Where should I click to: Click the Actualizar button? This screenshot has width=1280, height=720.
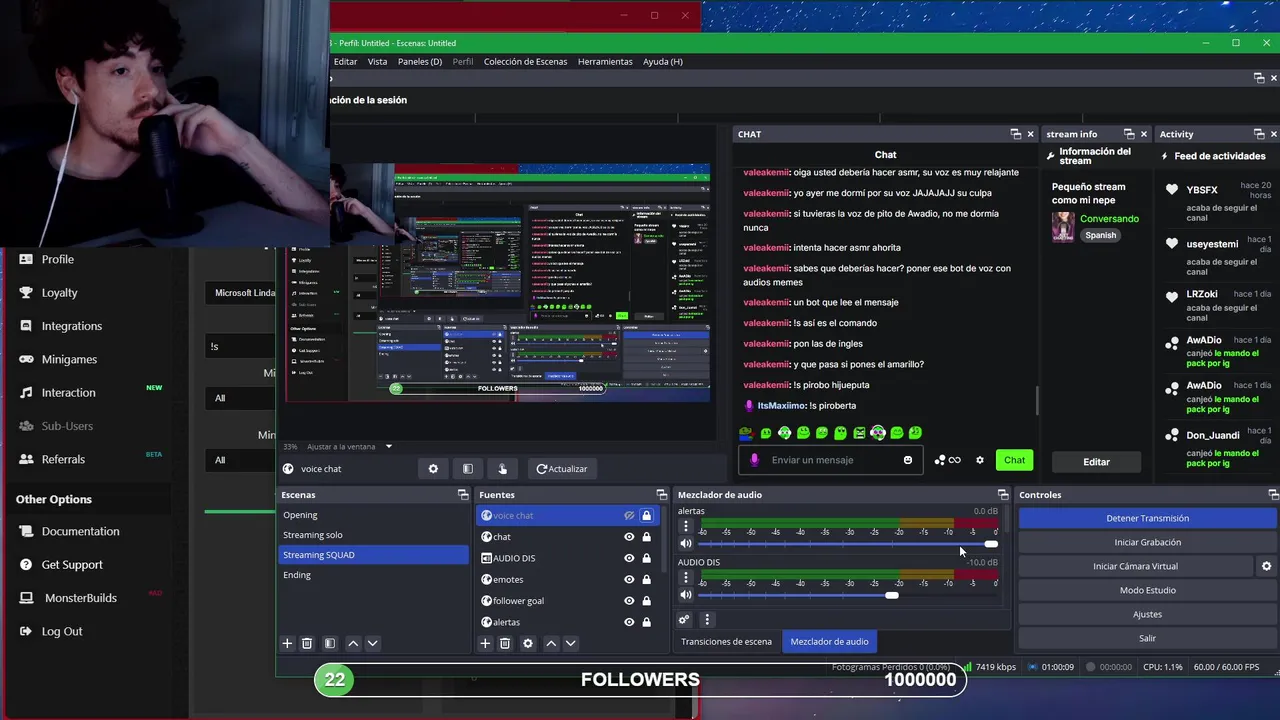click(562, 468)
